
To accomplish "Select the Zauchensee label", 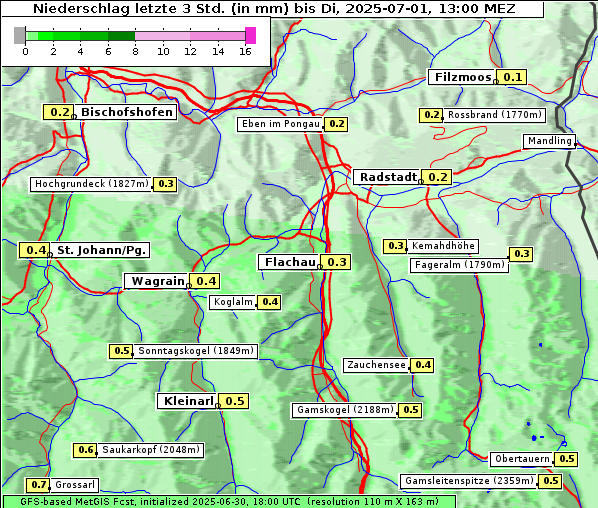I will [376, 365].
